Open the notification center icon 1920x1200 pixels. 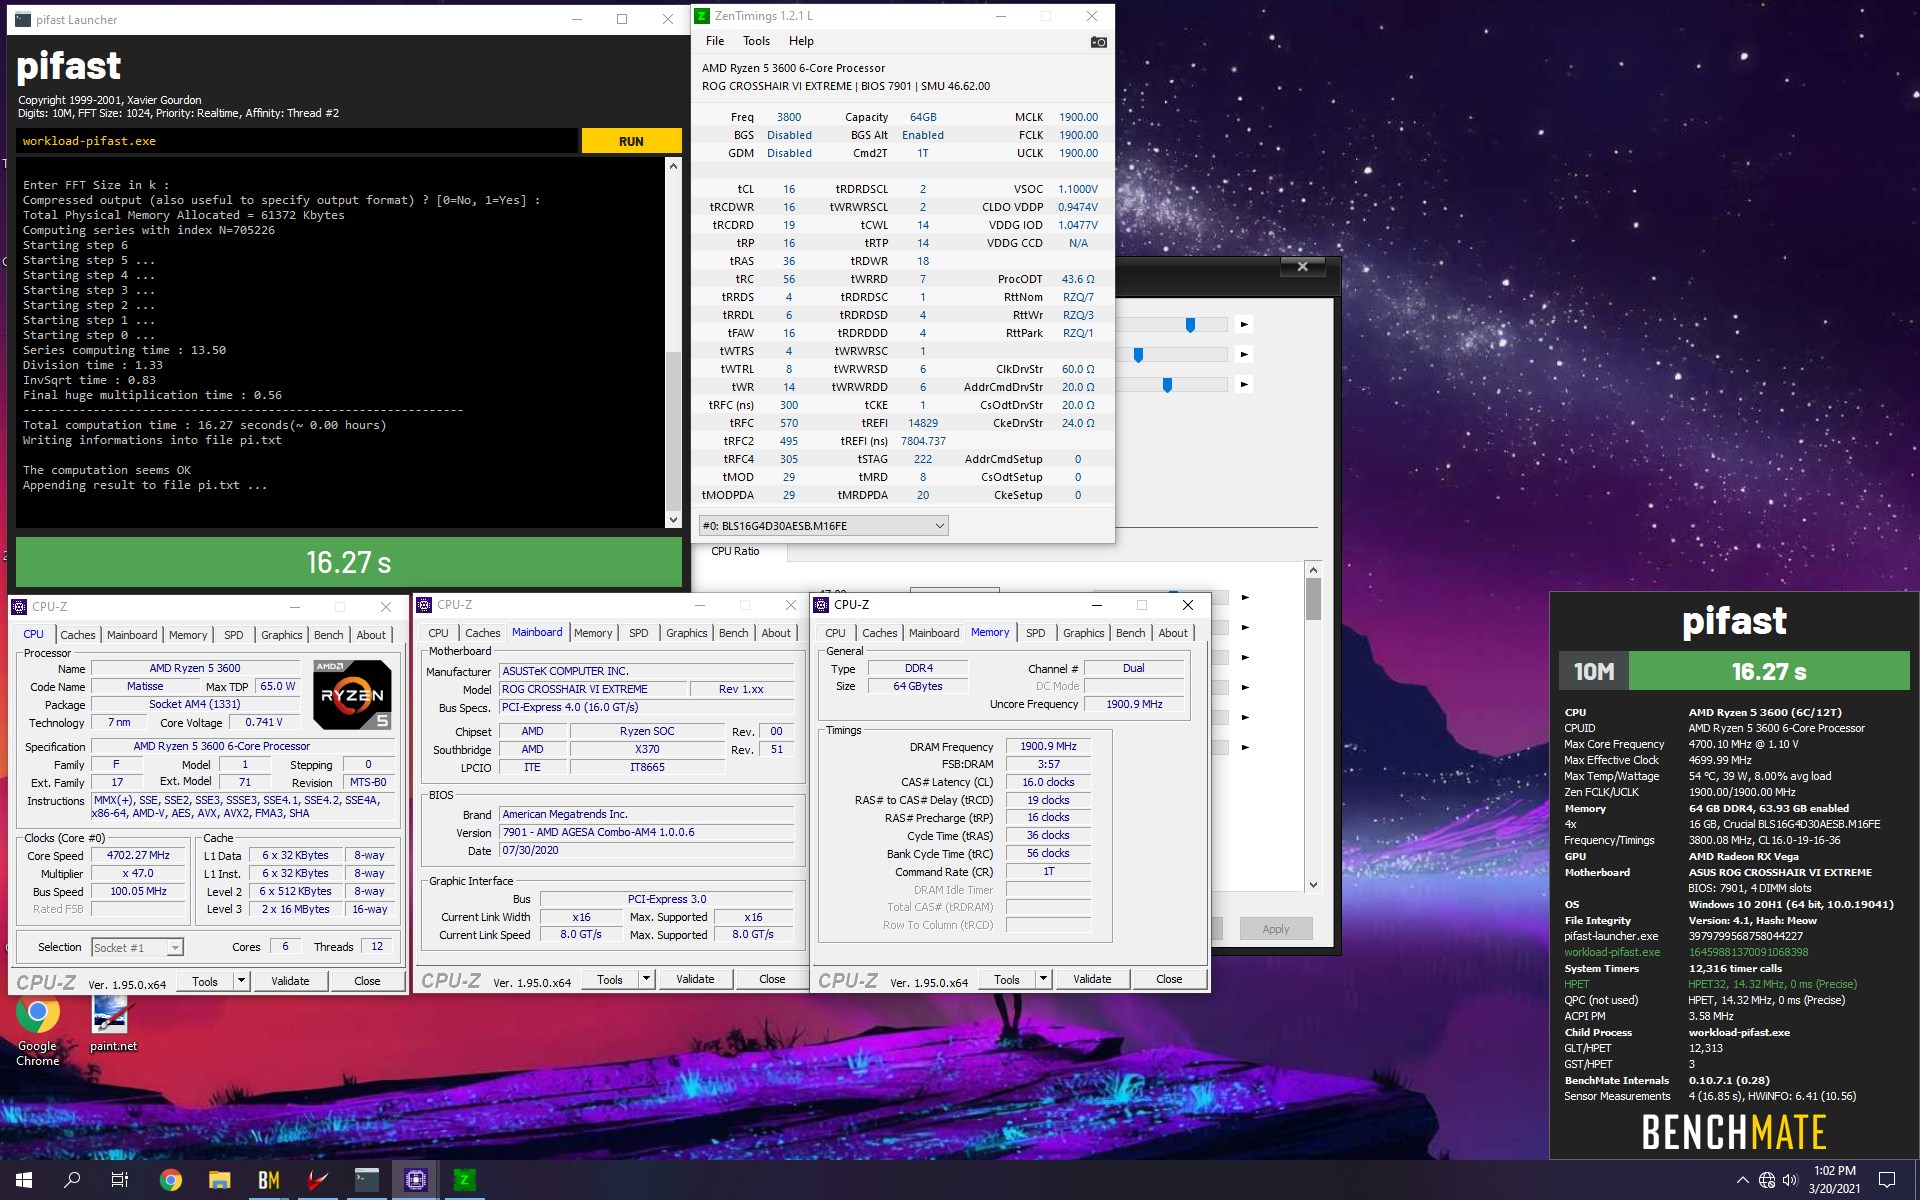tap(1887, 1180)
